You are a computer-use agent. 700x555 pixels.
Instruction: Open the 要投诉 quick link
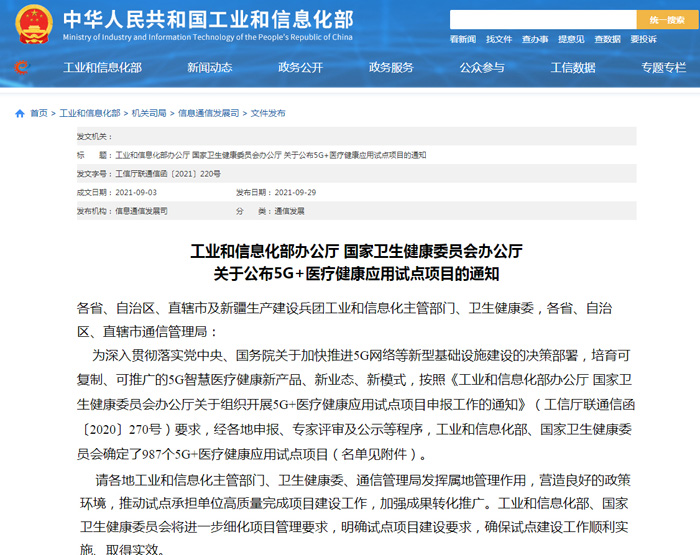pos(644,39)
